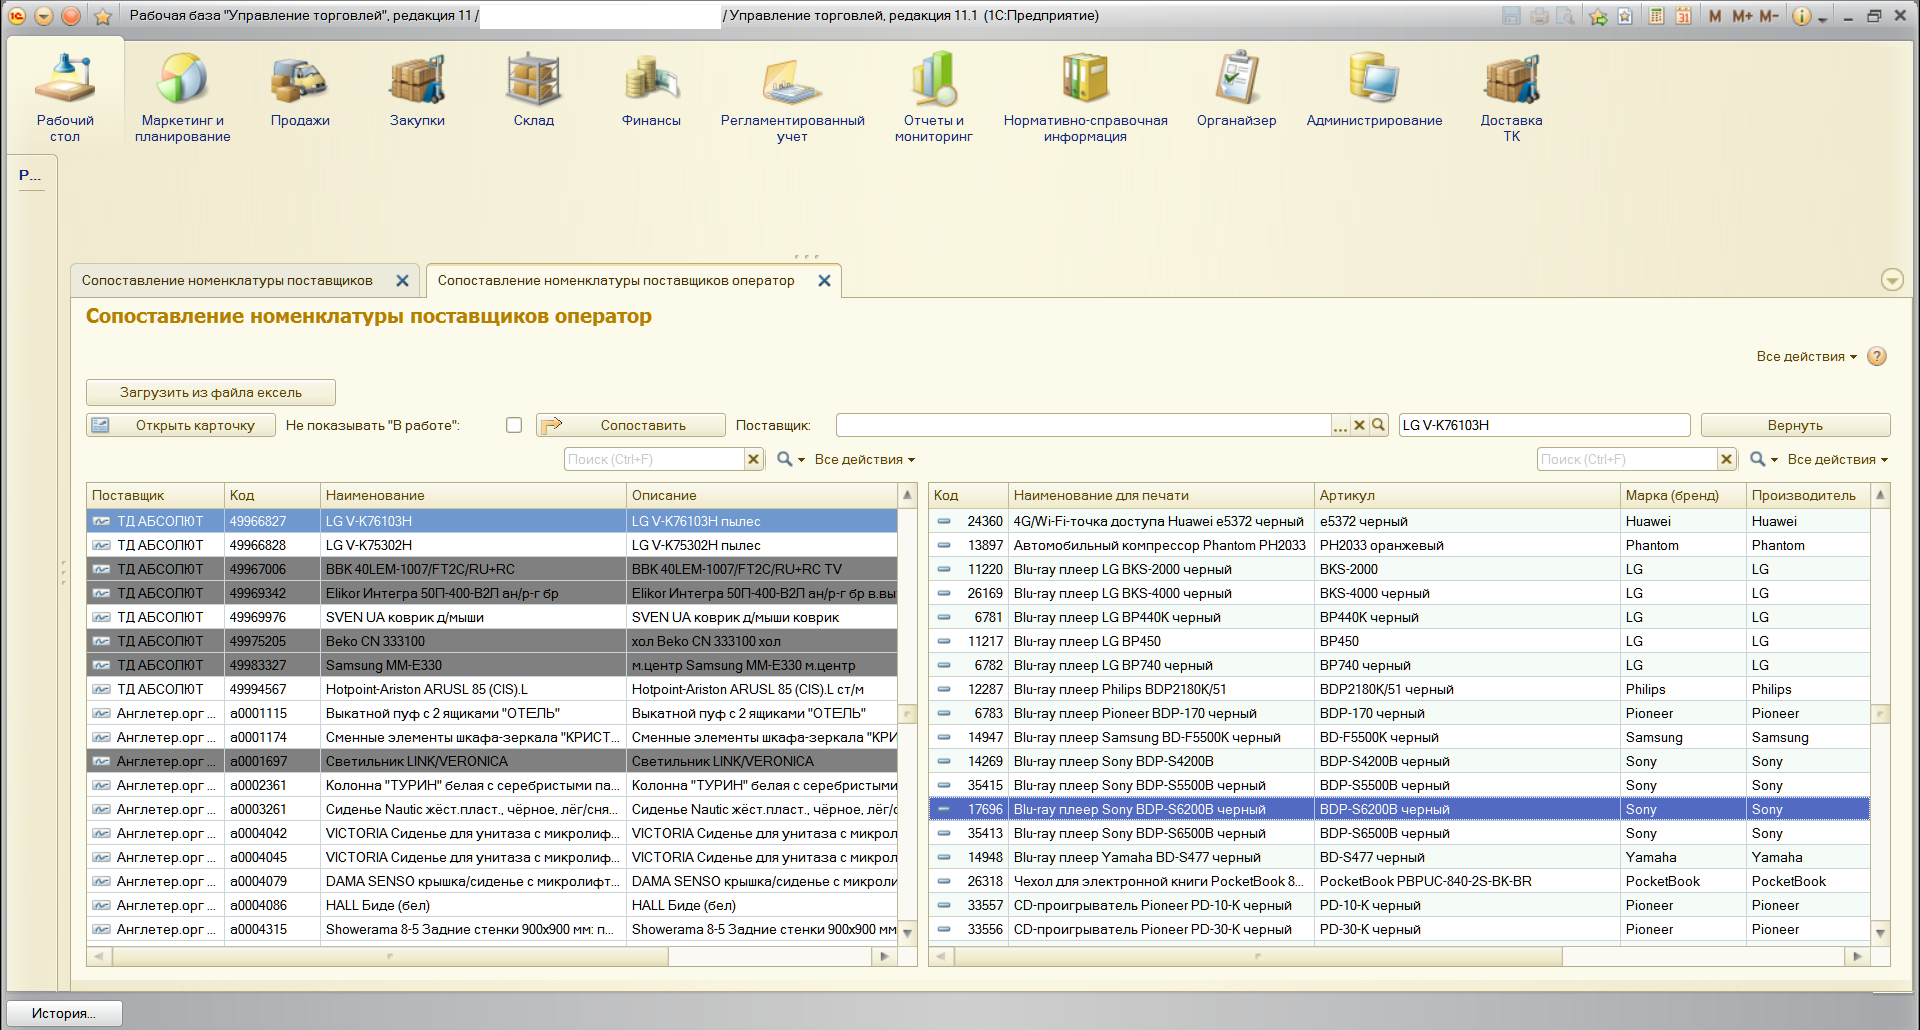Click magnifier icon next to Поставщик field
This screenshot has height=1030, width=1920.
(x=1379, y=425)
